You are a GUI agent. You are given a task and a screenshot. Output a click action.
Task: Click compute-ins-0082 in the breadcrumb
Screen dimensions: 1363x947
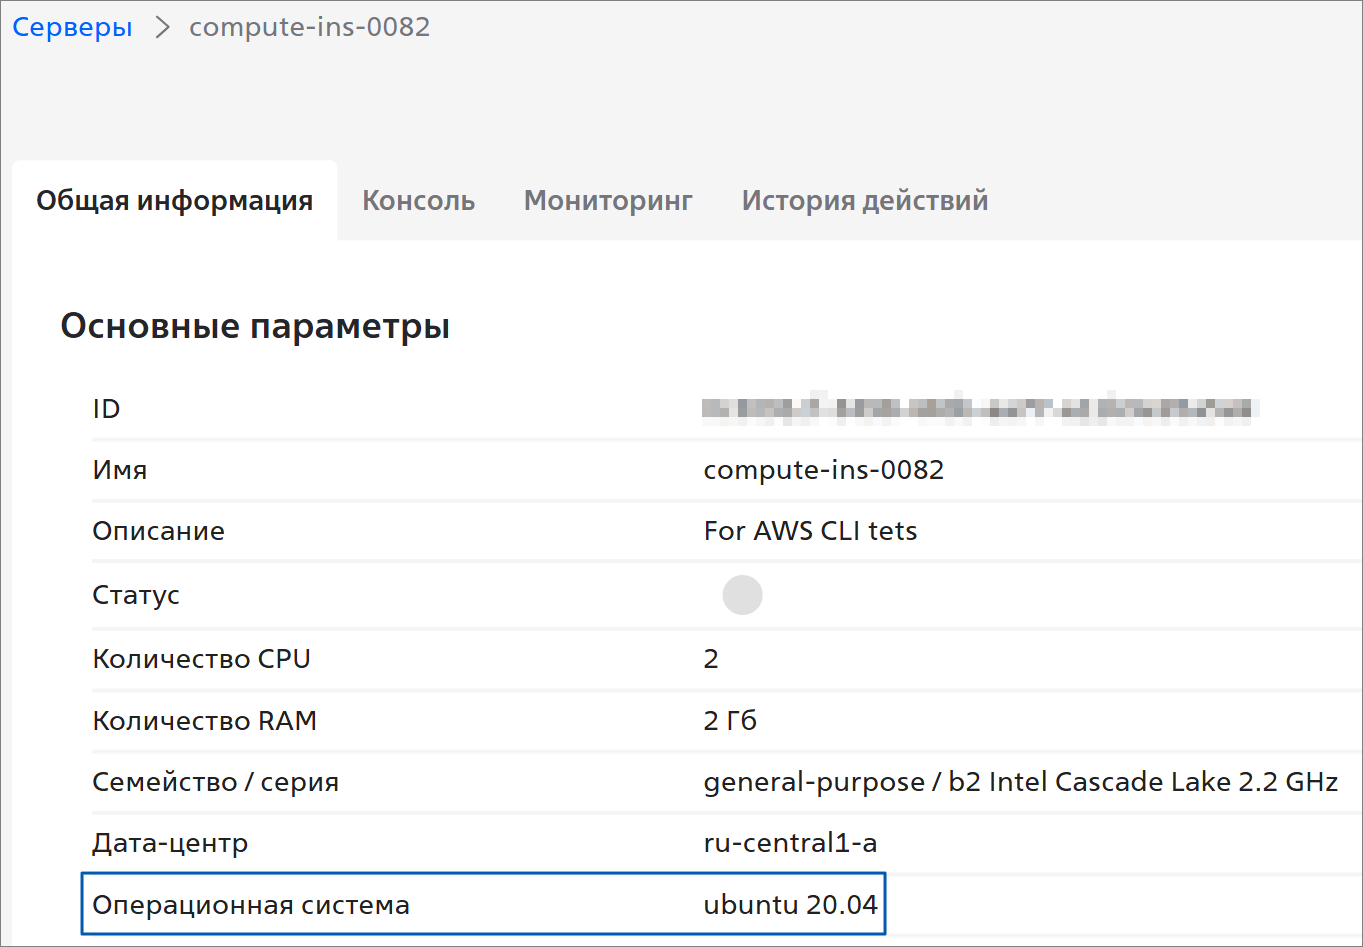(309, 27)
